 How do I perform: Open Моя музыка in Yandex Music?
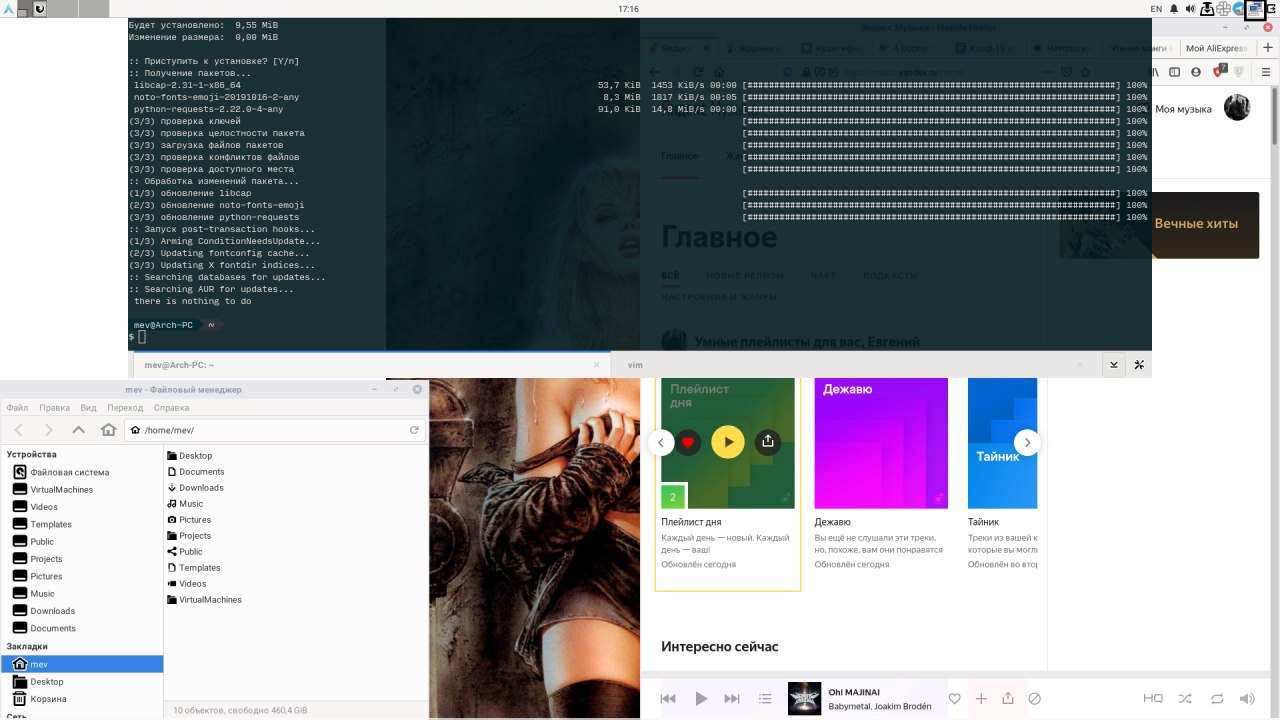(1183, 109)
